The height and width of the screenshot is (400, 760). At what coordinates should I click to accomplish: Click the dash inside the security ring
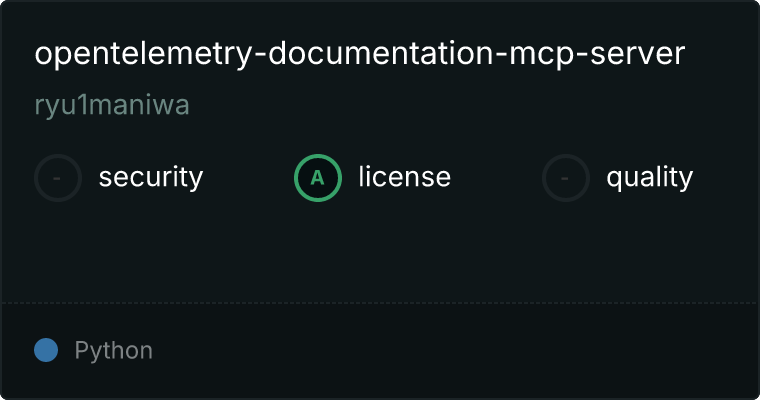pyautogui.click(x=57, y=179)
